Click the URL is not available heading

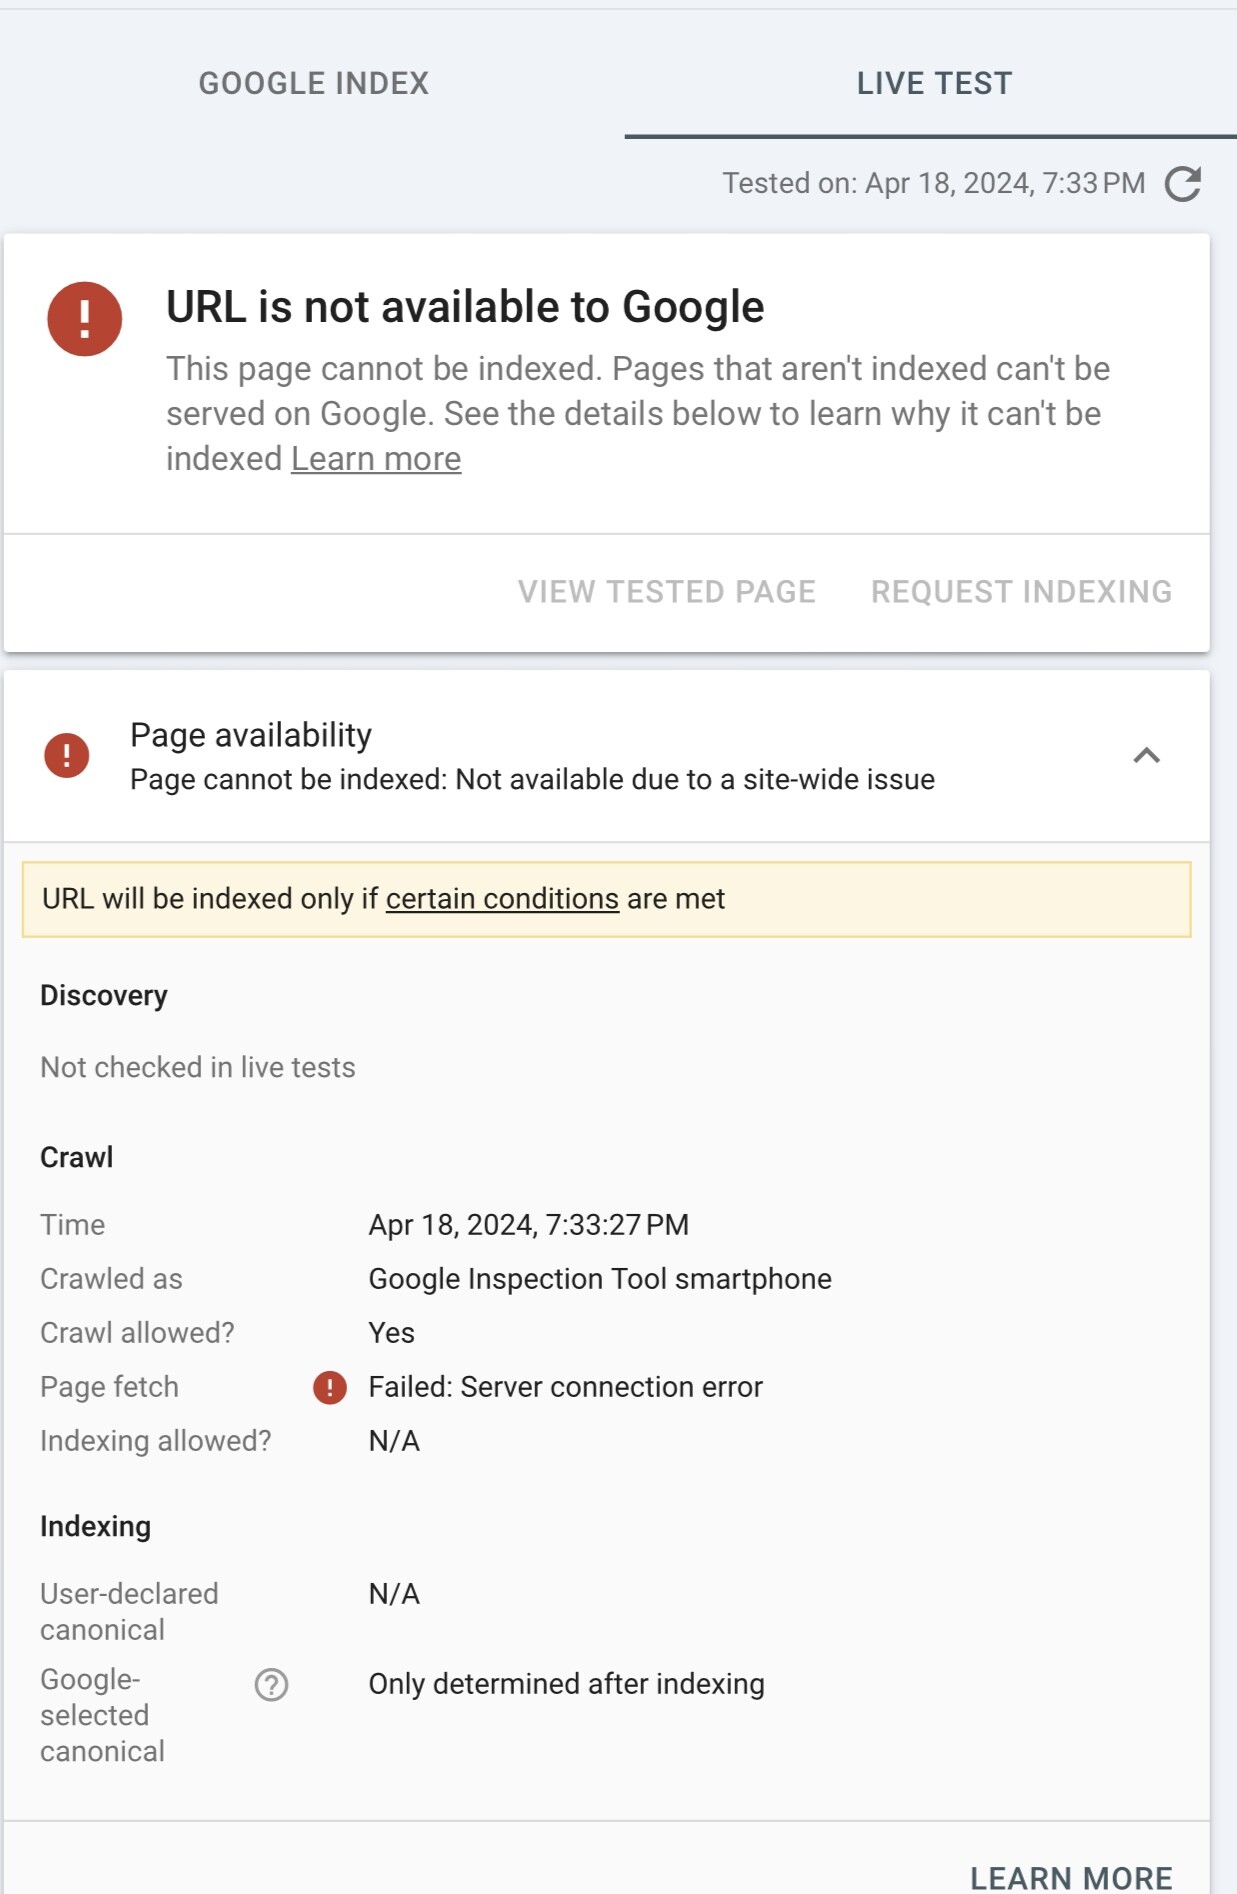[x=465, y=307]
